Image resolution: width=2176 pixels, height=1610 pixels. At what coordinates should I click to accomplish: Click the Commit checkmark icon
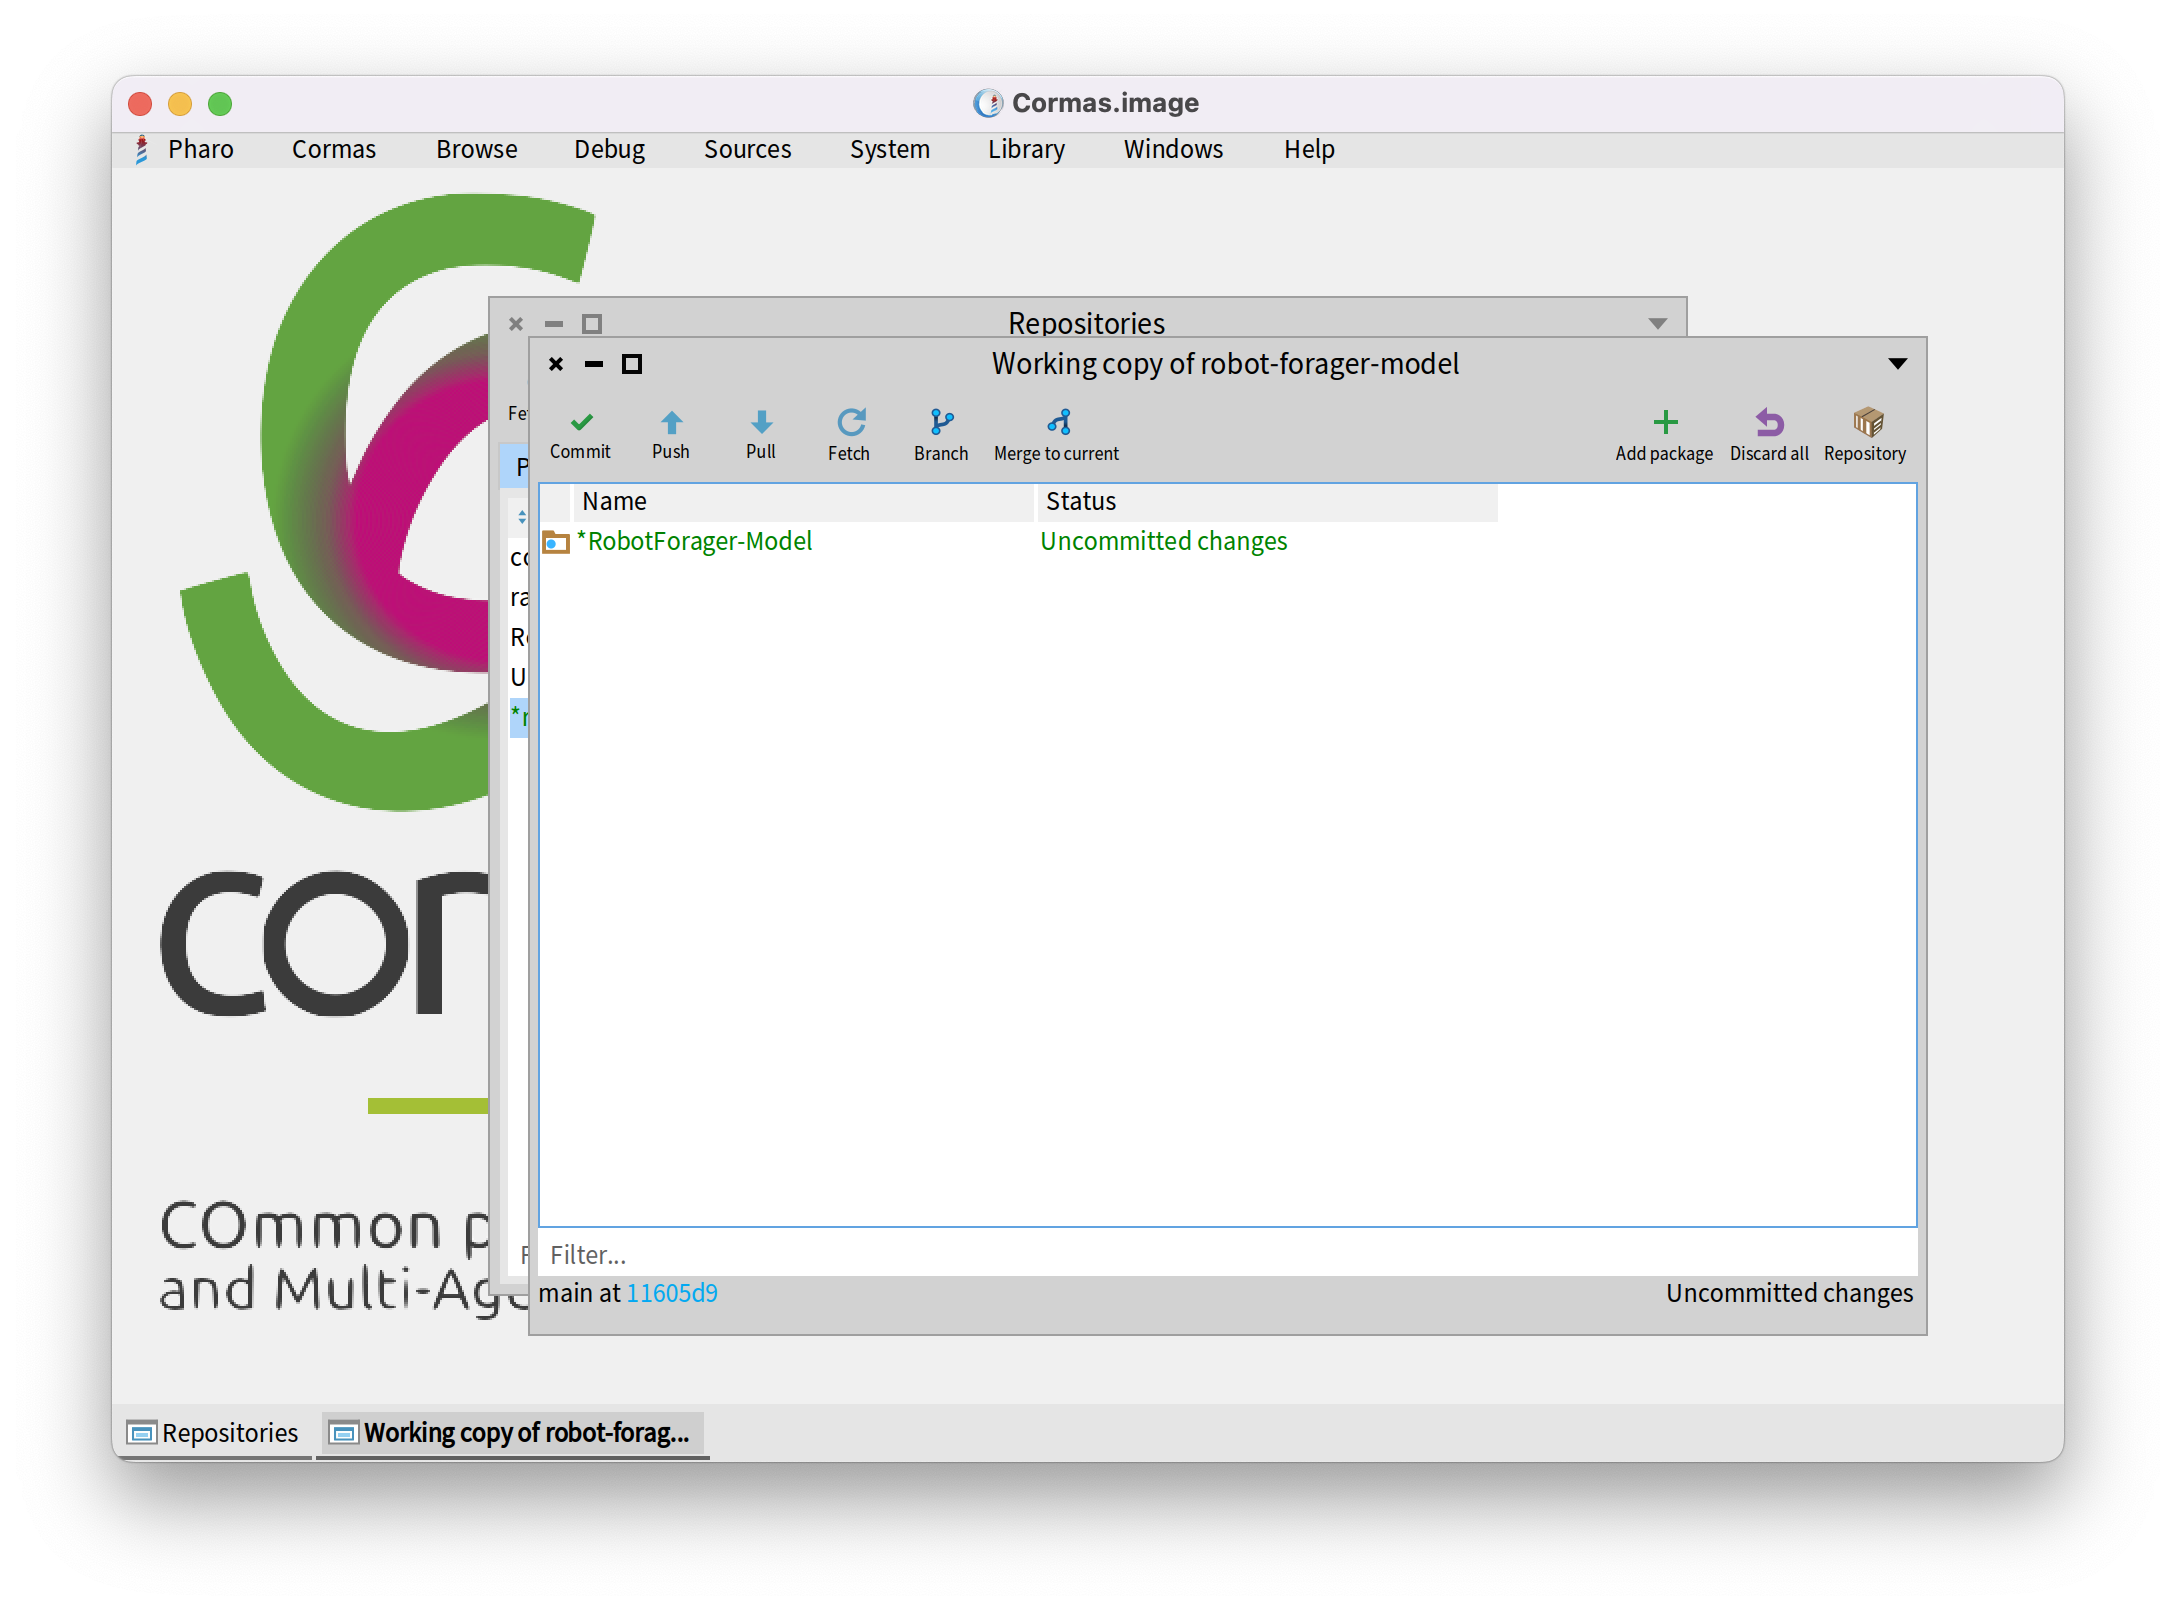tap(581, 423)
